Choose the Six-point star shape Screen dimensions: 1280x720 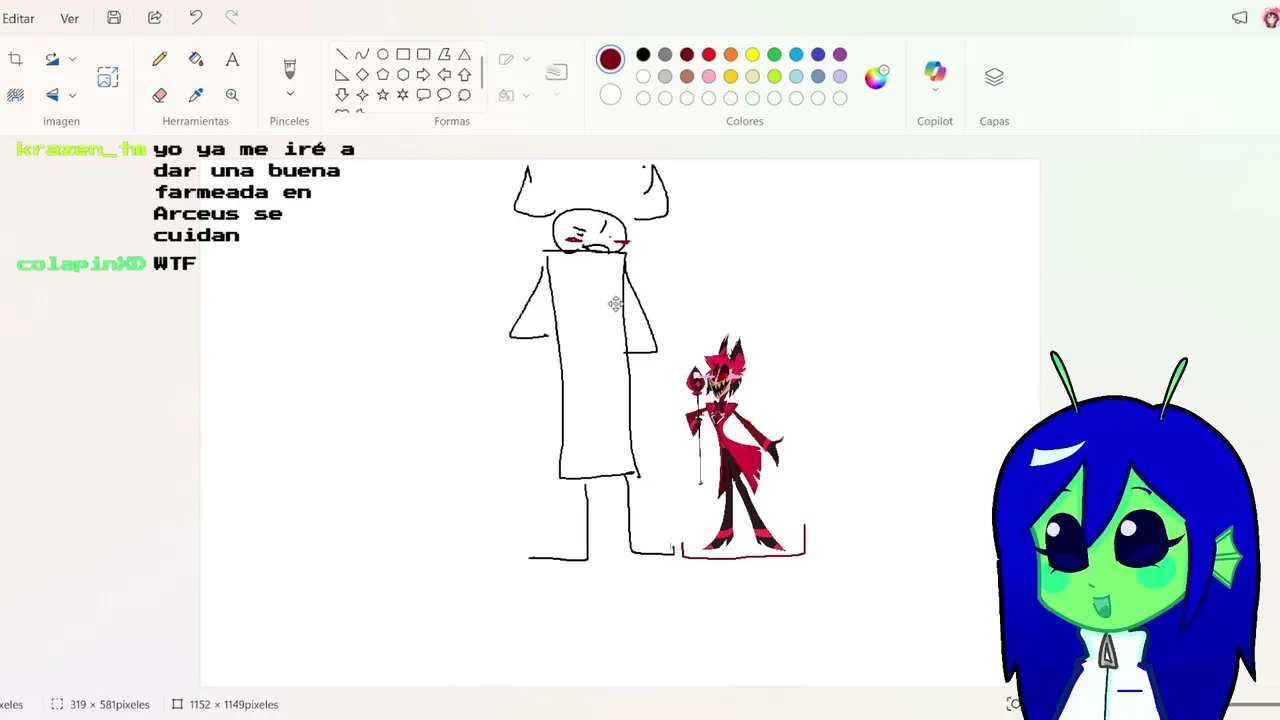coord(403,95)
